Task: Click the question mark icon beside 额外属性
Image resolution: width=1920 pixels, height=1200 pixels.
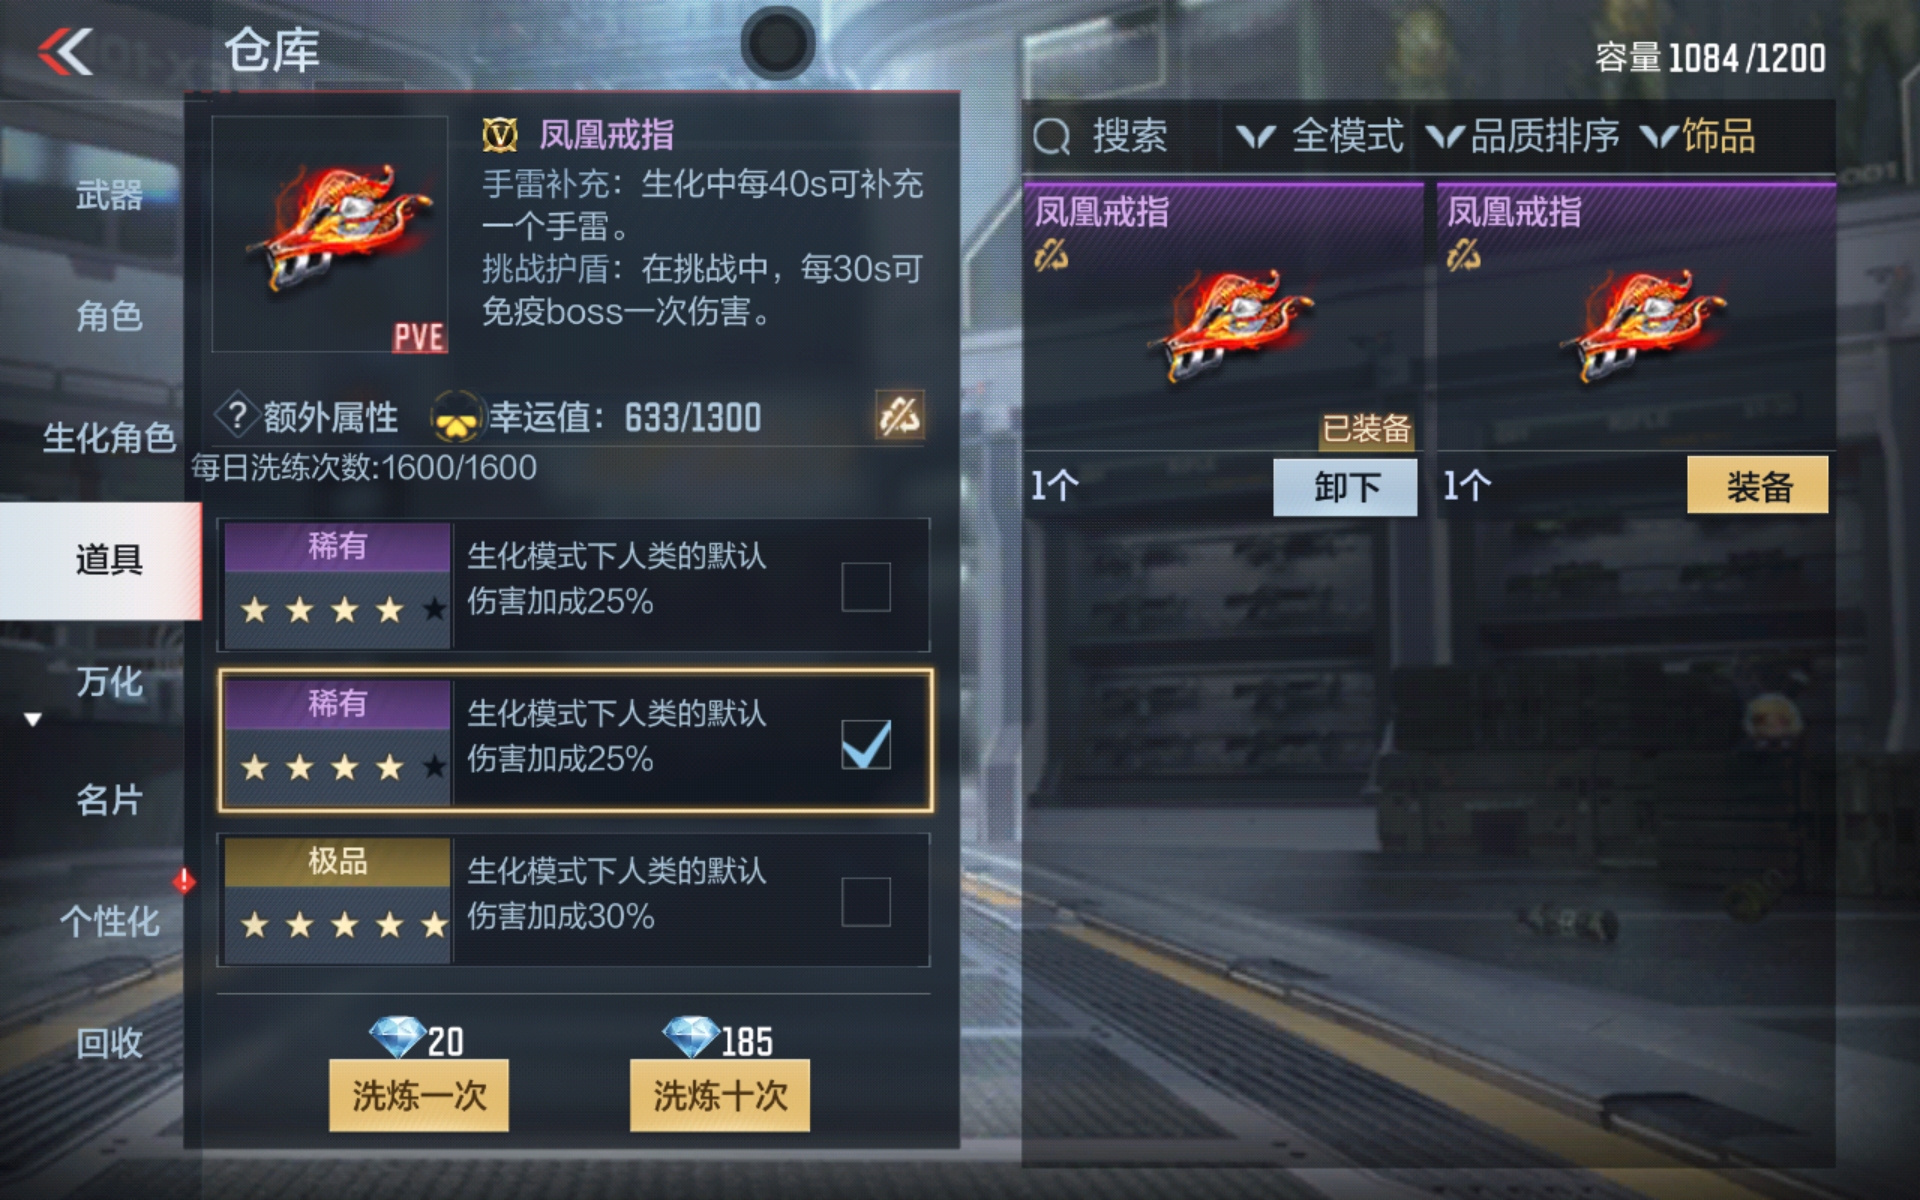Action: tap(237, 415)
